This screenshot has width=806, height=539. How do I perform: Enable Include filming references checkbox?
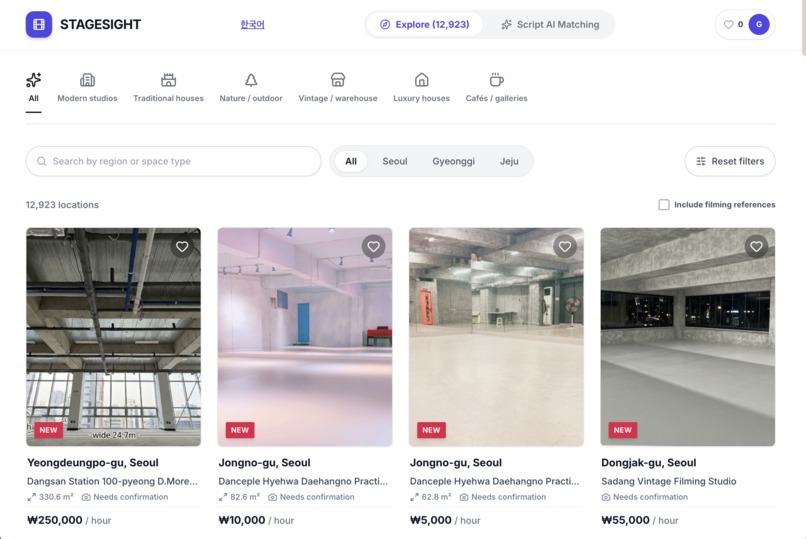664,205
